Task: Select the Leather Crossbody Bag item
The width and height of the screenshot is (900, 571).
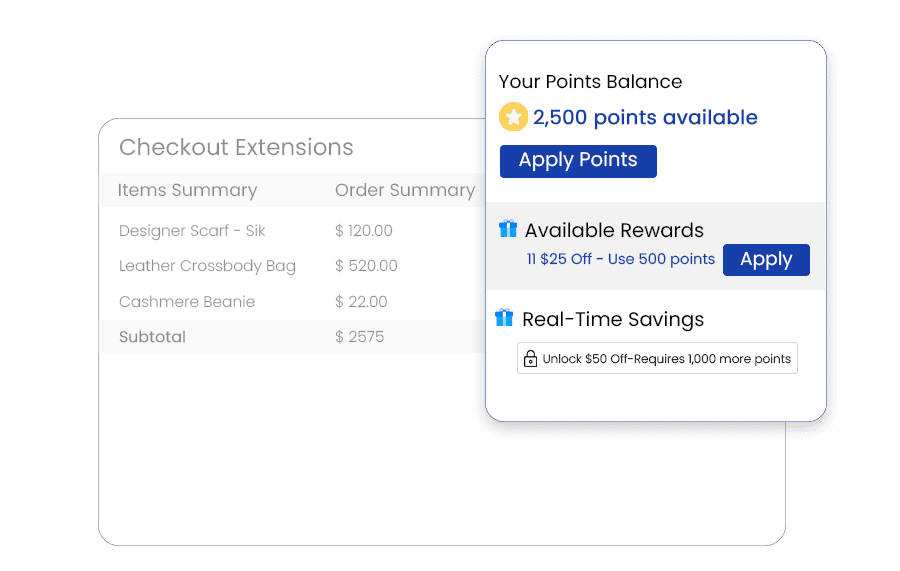Action: coord(207,266)
